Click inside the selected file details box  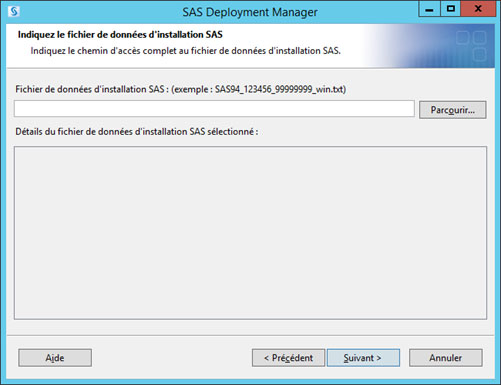coord(250,233)
